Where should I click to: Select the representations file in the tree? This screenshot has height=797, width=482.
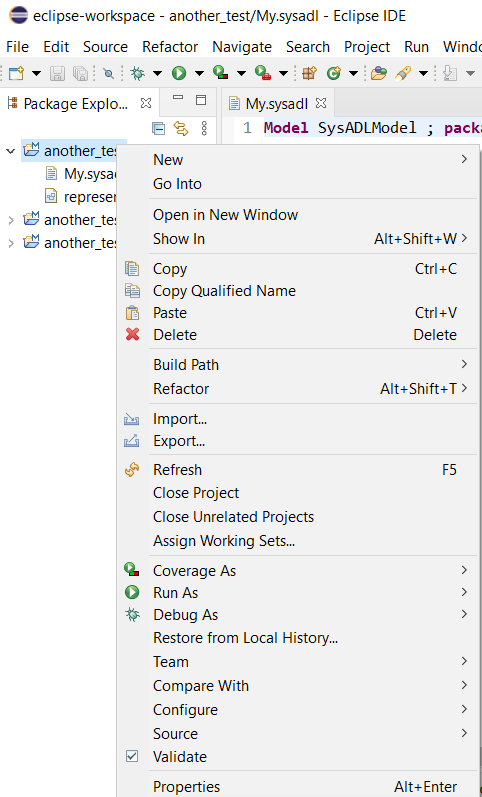point(81,196)
